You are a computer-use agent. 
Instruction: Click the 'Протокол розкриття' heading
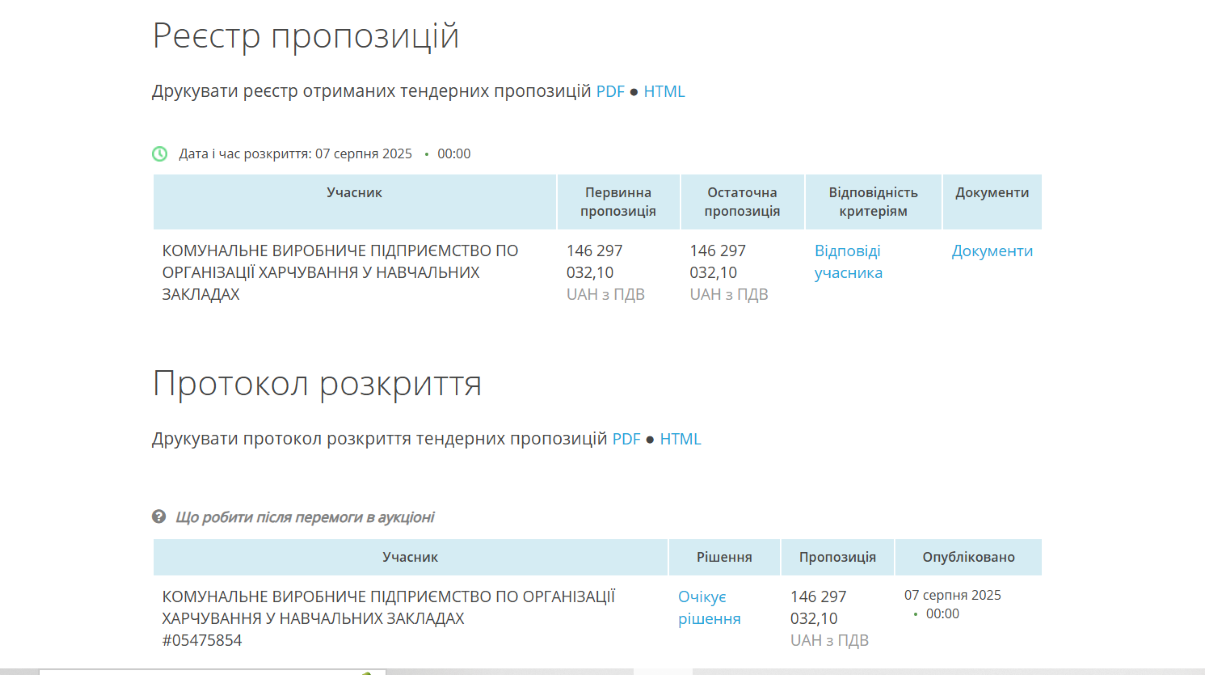pos(316,384)
